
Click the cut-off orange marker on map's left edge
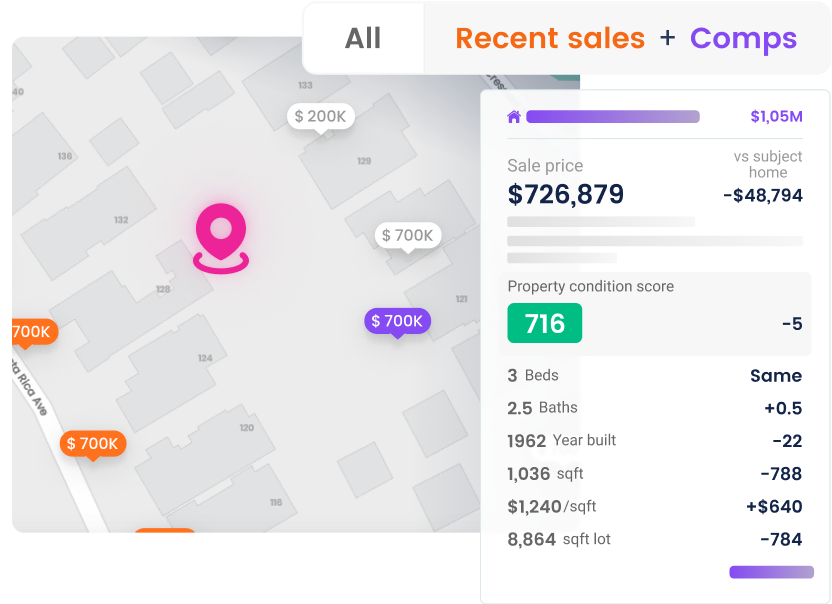click(31, 331)
